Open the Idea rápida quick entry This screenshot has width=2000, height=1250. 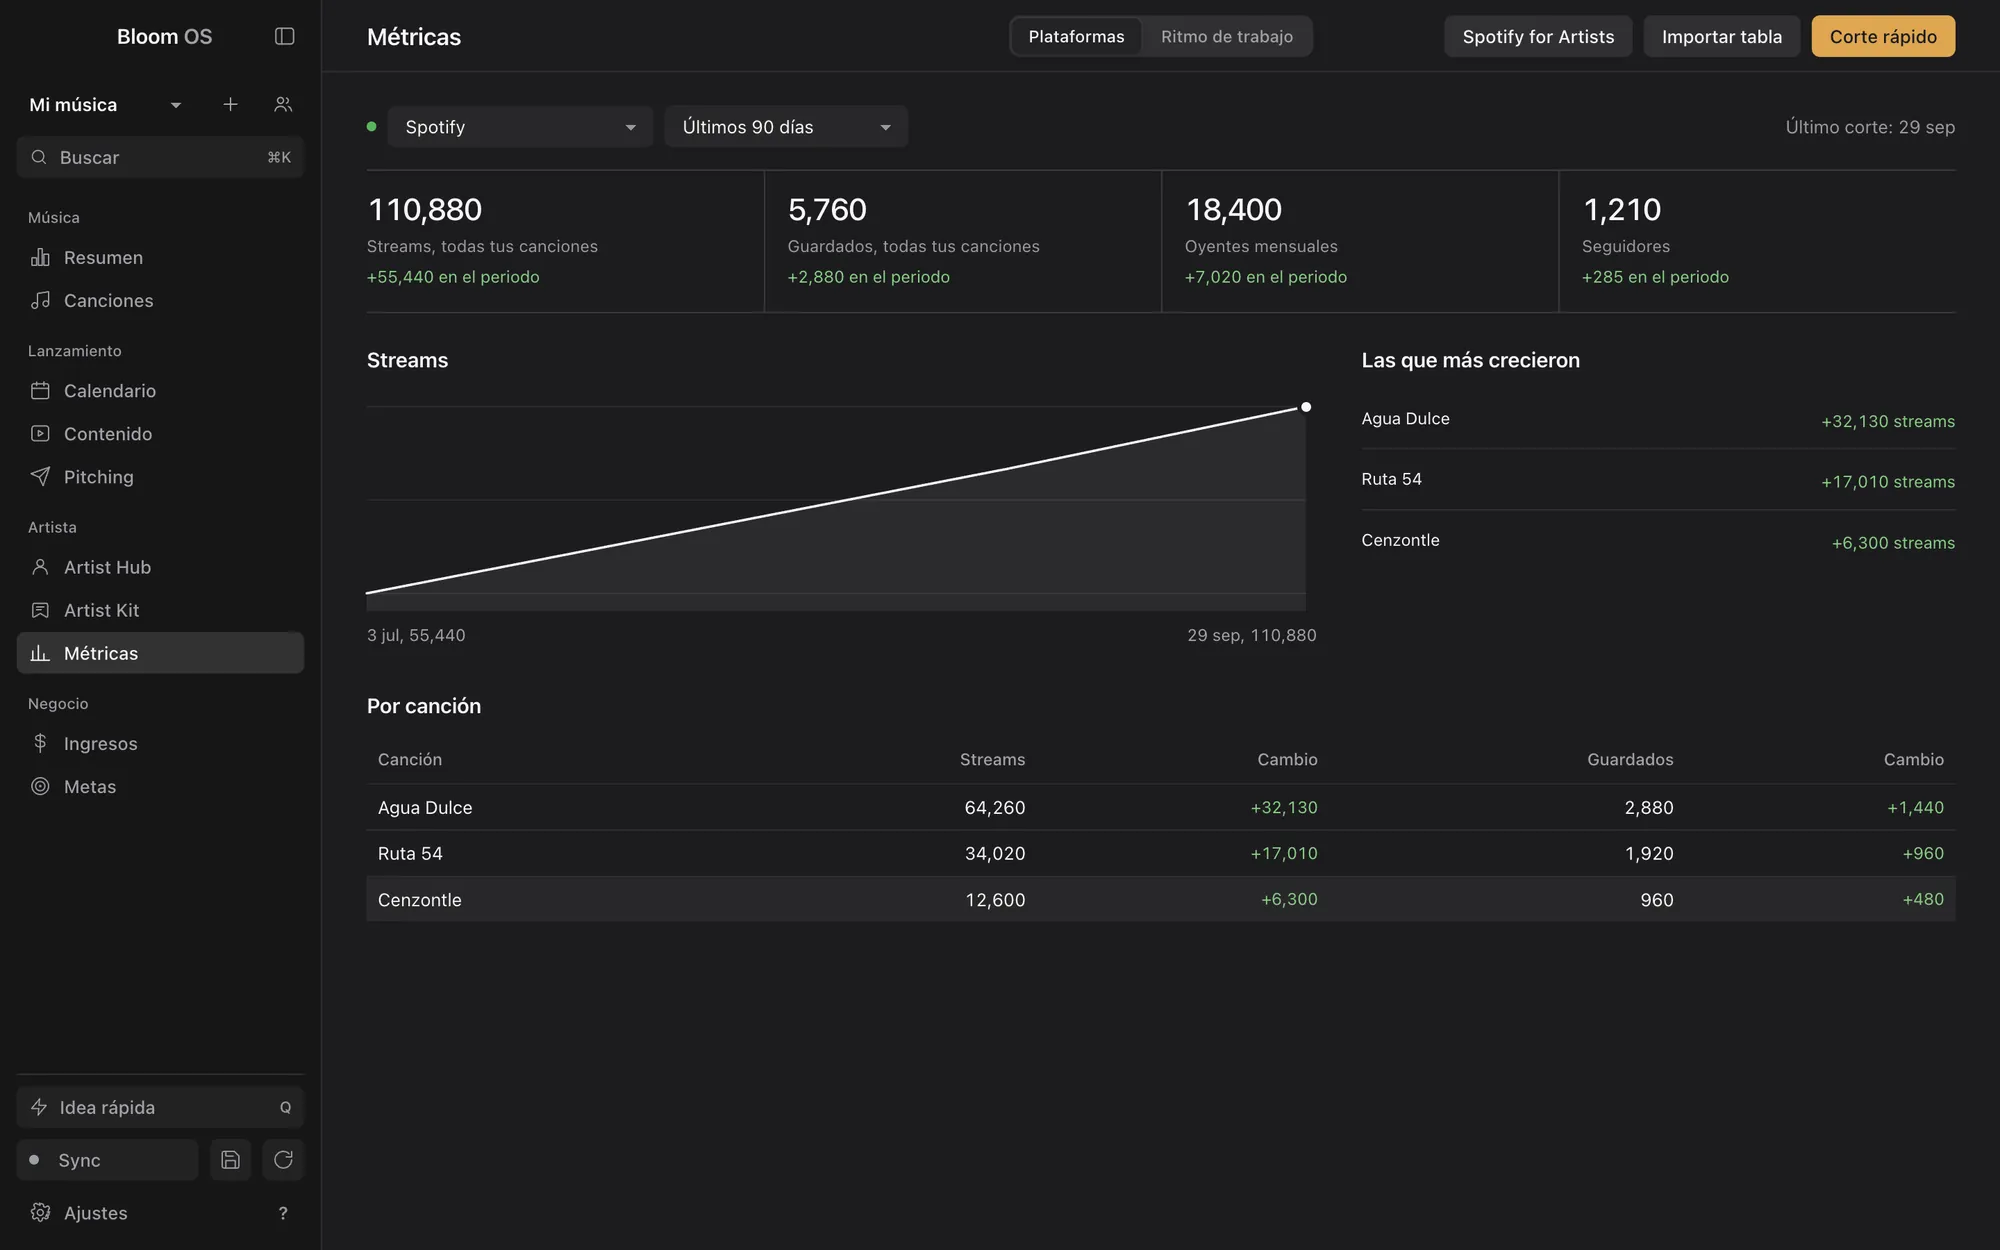(160, 1107)
